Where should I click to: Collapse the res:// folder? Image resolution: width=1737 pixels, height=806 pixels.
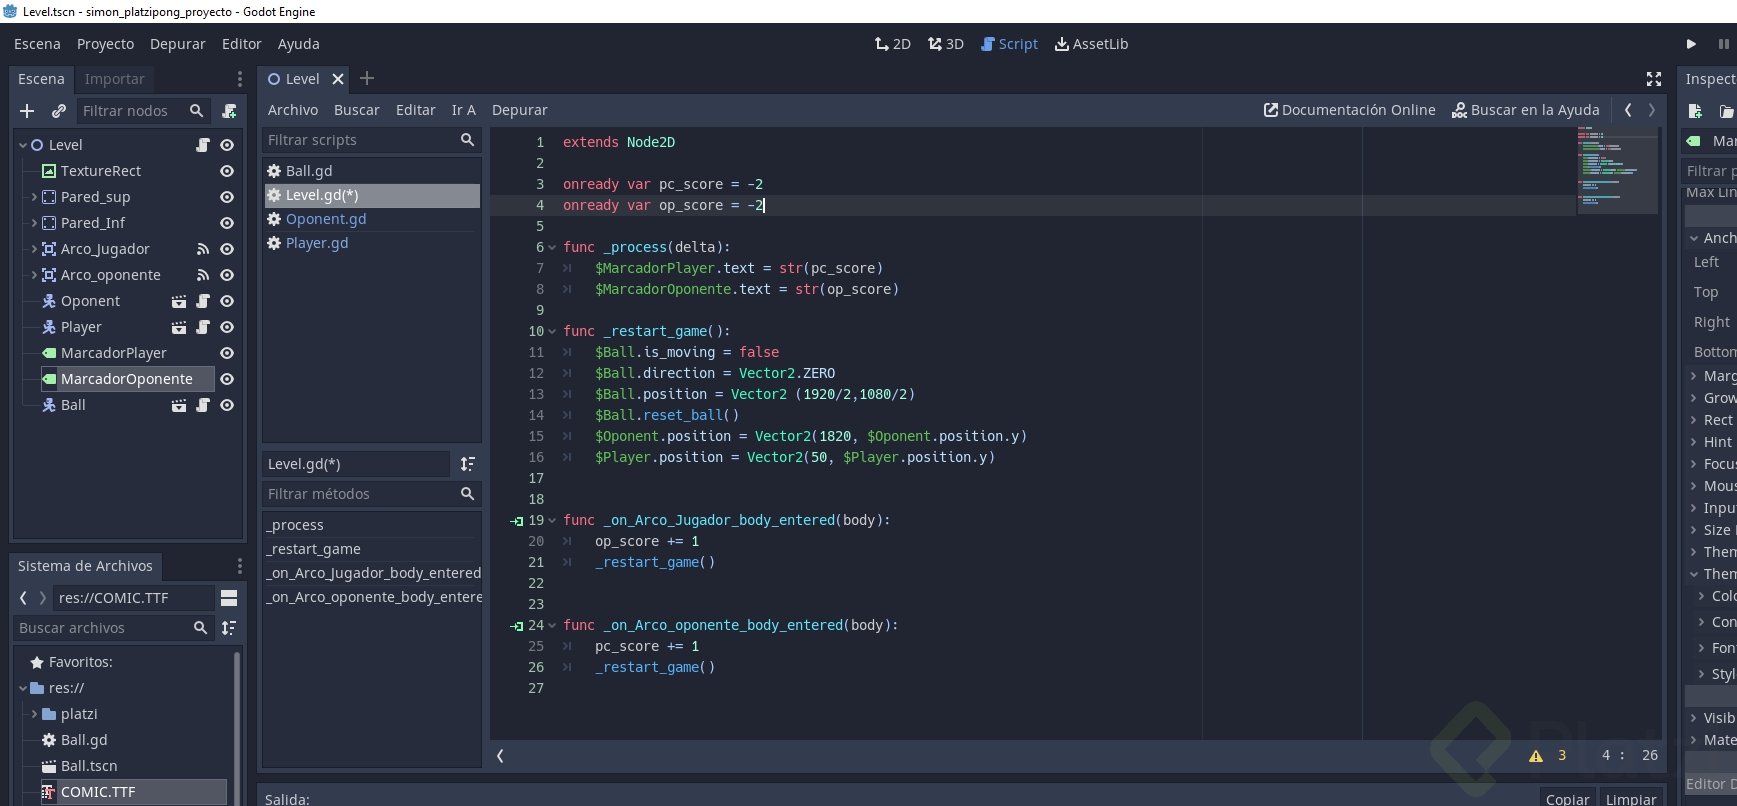pyautogui.click(x=23, y=688)
